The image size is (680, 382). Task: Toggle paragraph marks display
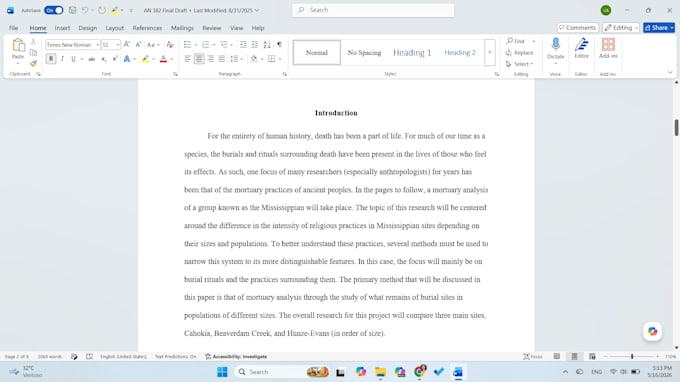(x=279, y=44)
